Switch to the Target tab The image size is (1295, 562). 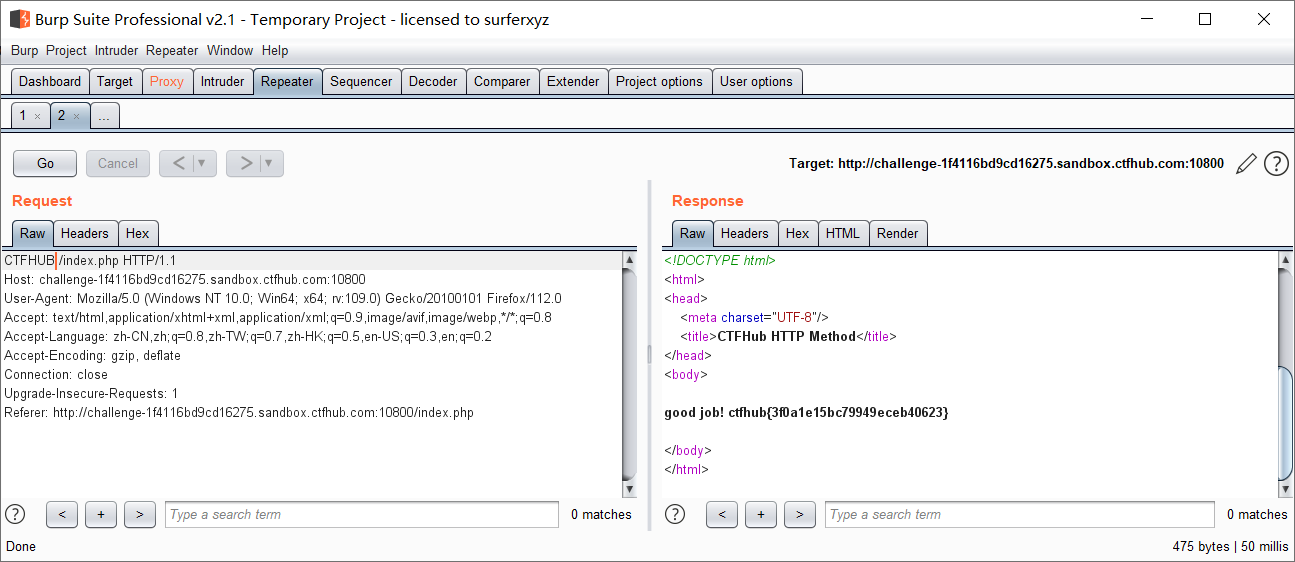(115, 81)
